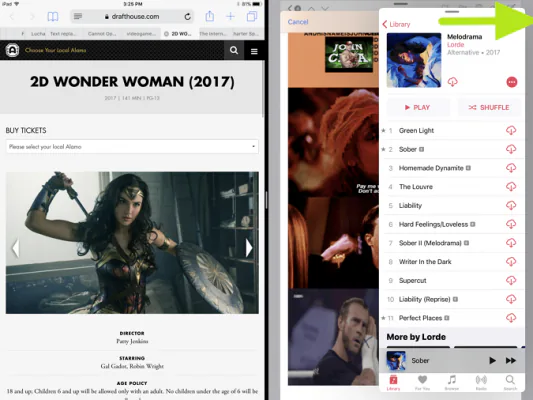Download Writer In the Dark via cloud icon
Viewport: 533px width, 400px height.
click(511, 261)
